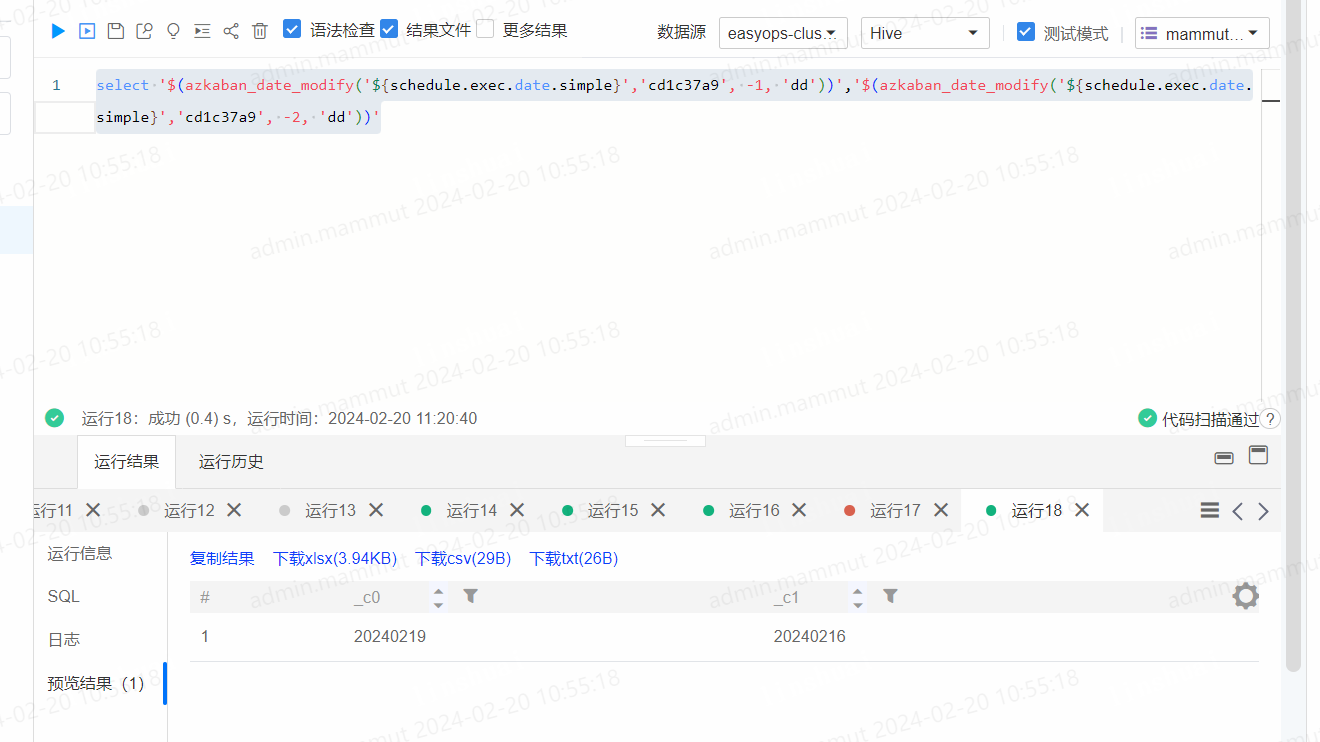The width and height of the screenshot is (1320, 742).
Task: Open the easyops-clus data source dropdown
Action: pyautogui.click(x=783, y=32)
